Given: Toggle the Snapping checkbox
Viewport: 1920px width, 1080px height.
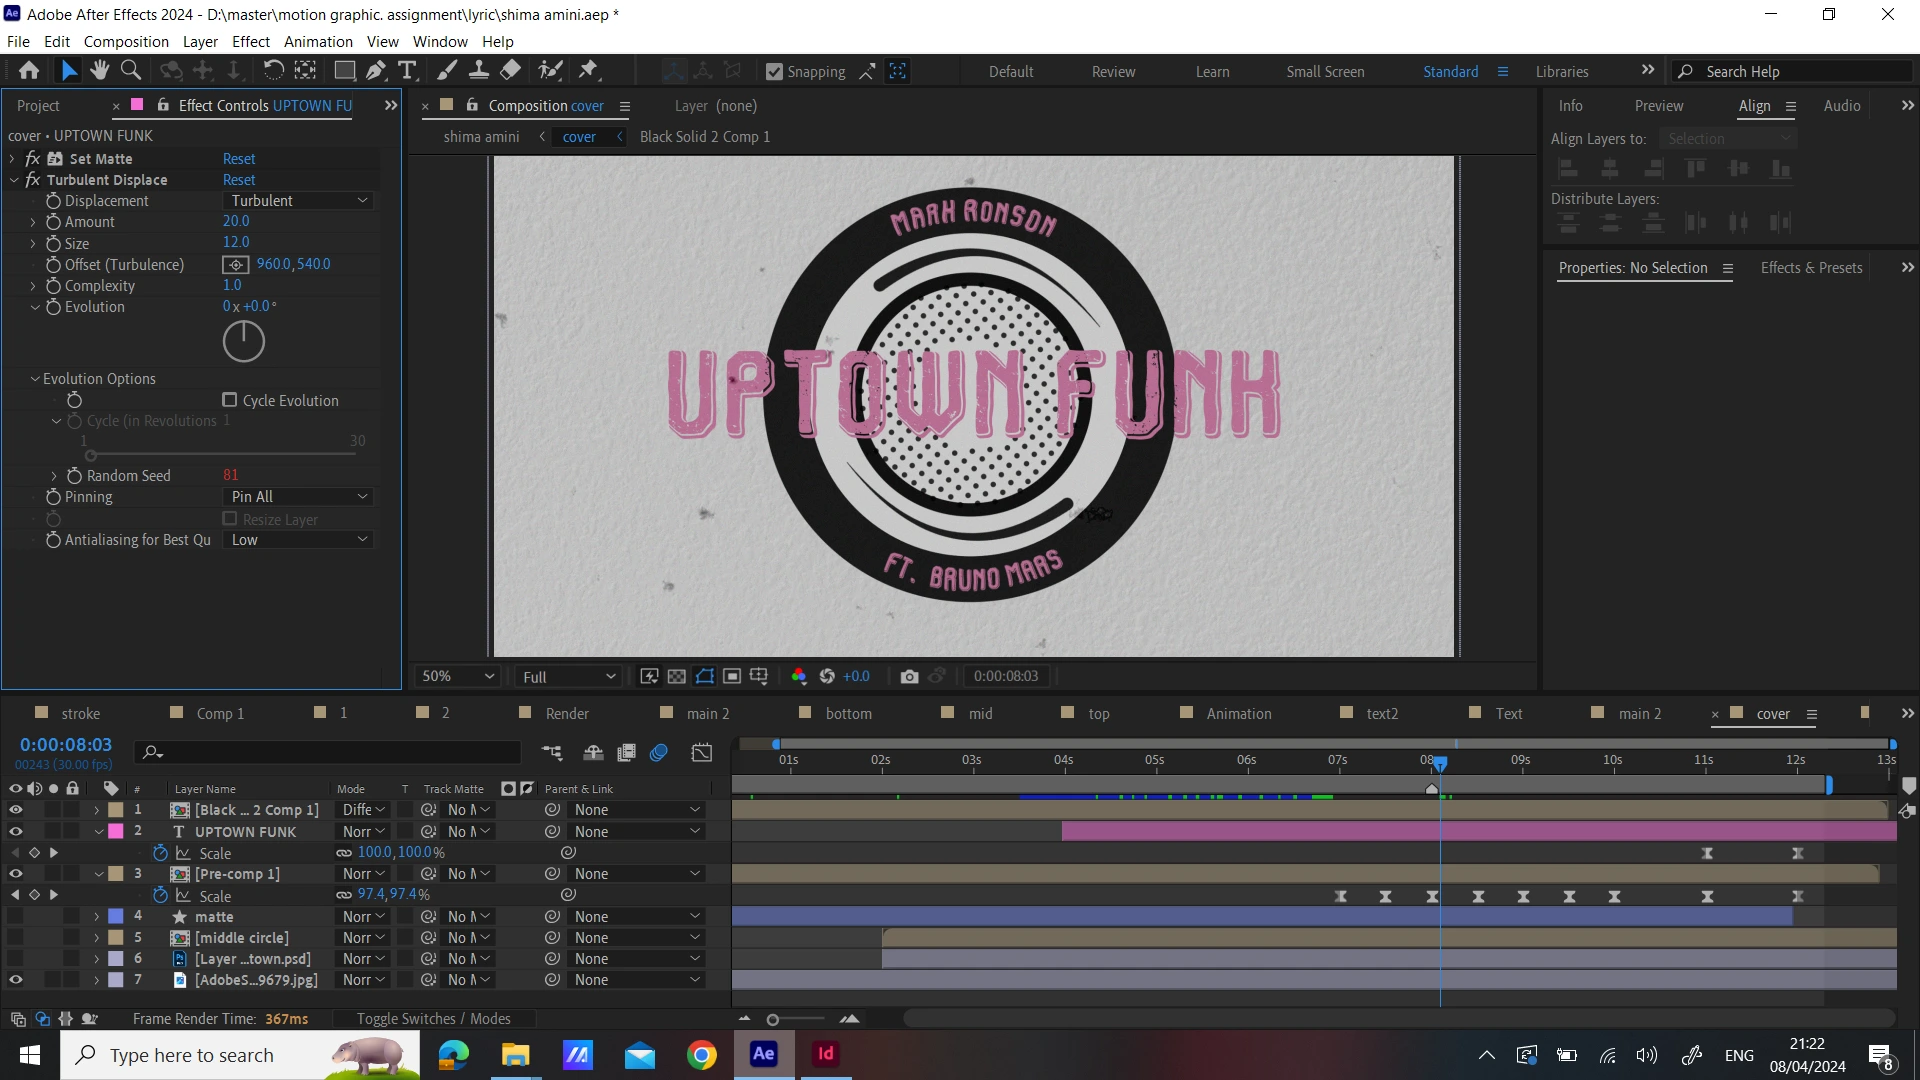Looking at the screenshot, I should pyautogui.click(x=774, y=72).
